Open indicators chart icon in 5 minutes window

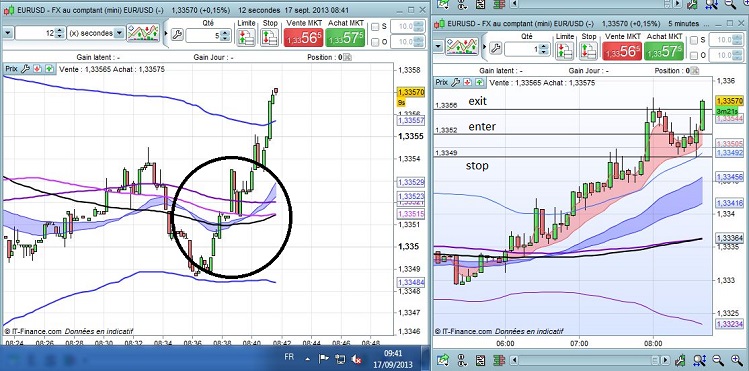[461, 47]
